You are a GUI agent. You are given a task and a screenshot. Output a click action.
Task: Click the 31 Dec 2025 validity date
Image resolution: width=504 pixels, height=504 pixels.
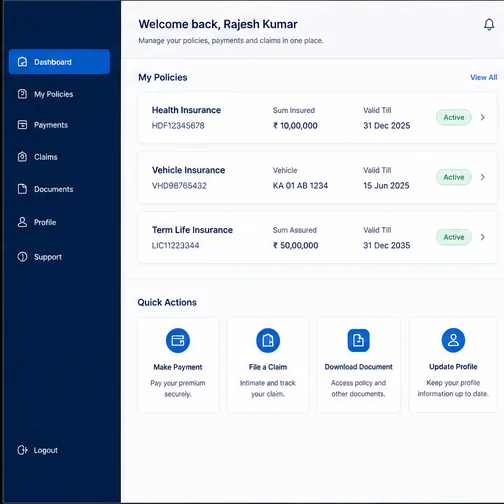[x=387, y=126]
